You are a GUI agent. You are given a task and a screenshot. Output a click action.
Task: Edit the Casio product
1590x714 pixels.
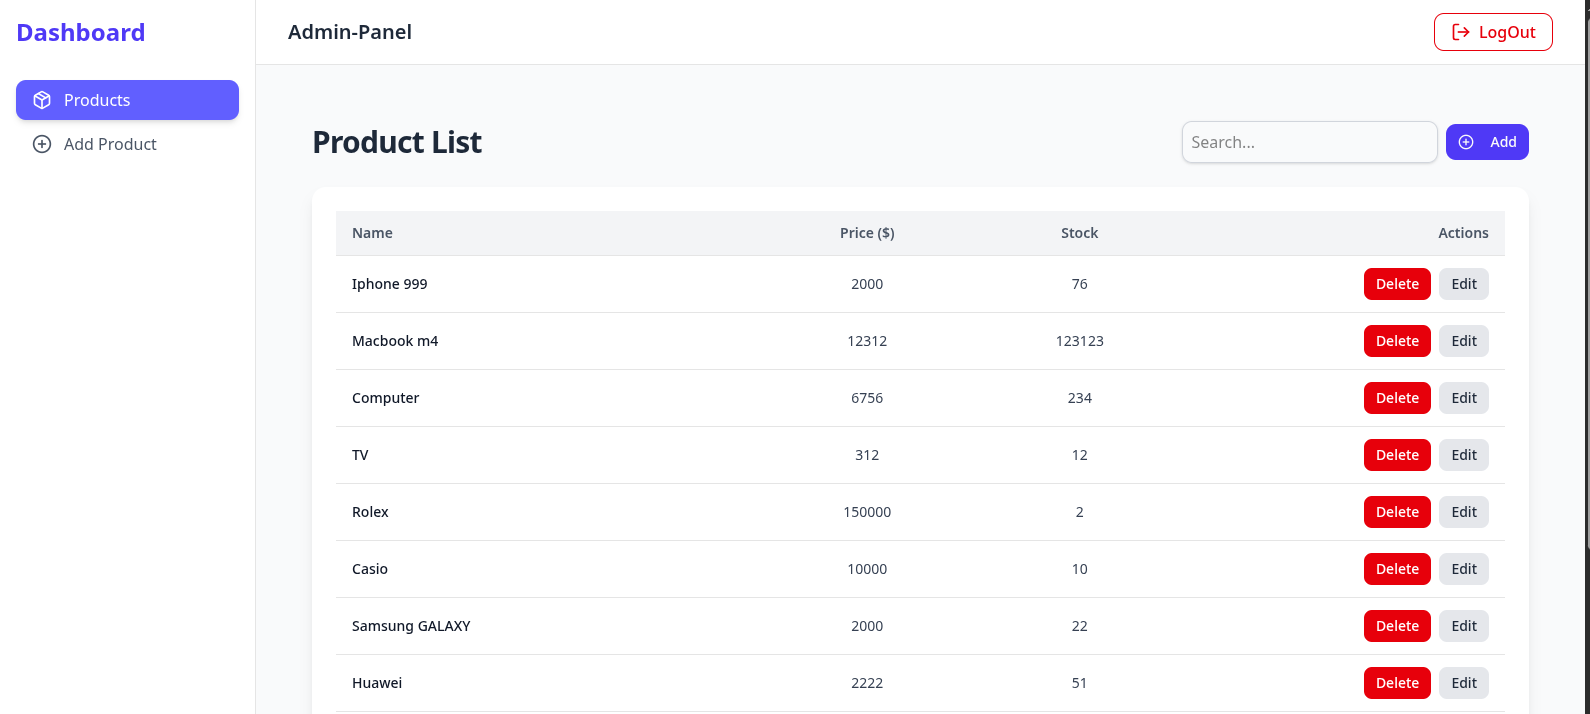coord(1464,569)
